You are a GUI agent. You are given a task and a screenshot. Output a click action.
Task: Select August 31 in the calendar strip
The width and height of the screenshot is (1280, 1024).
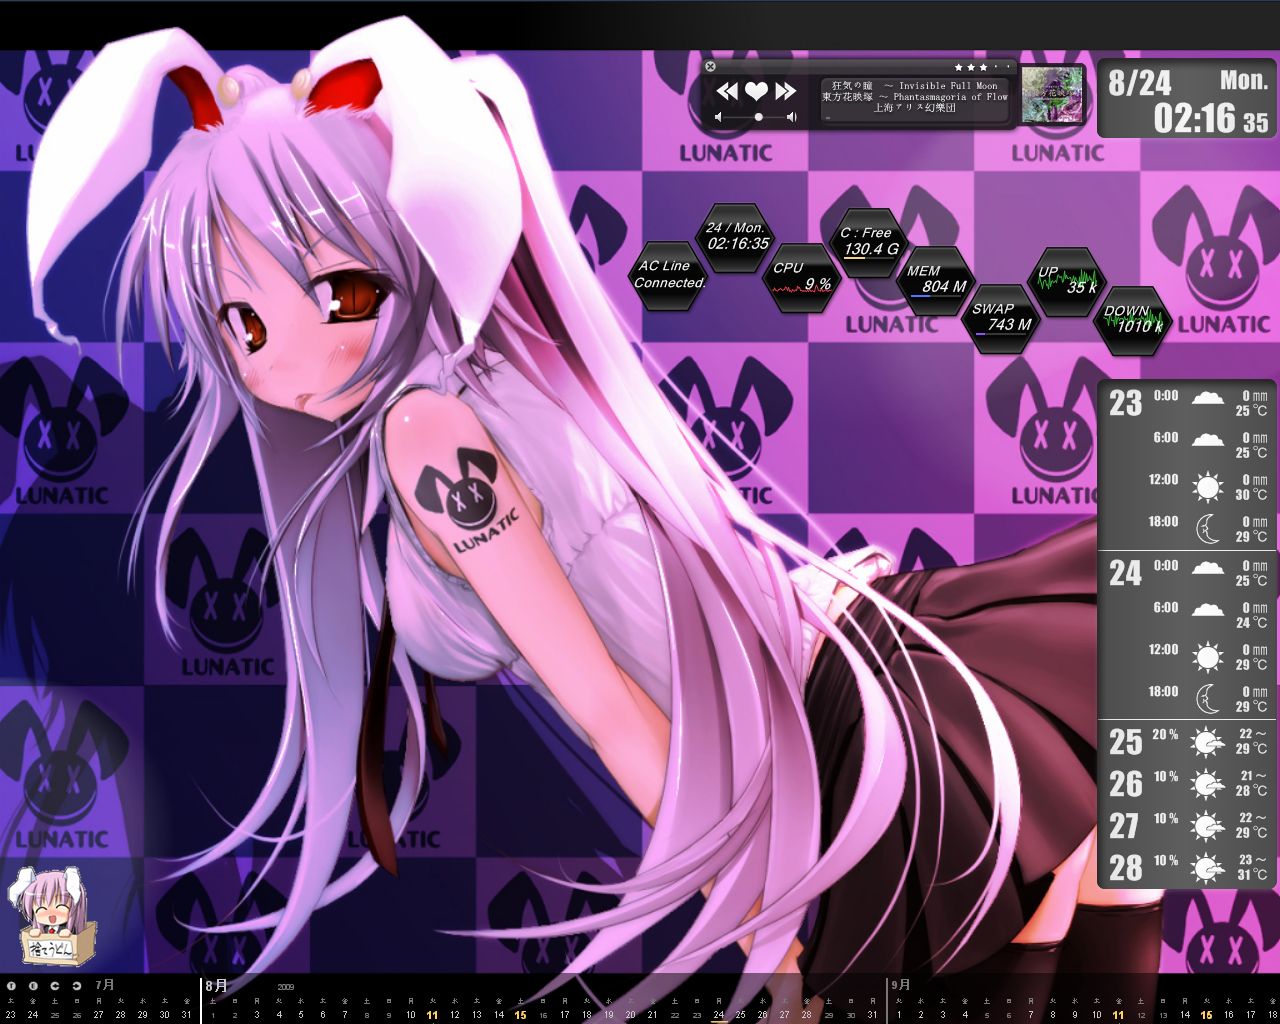pyautogui.click(x=872, y=1015)
